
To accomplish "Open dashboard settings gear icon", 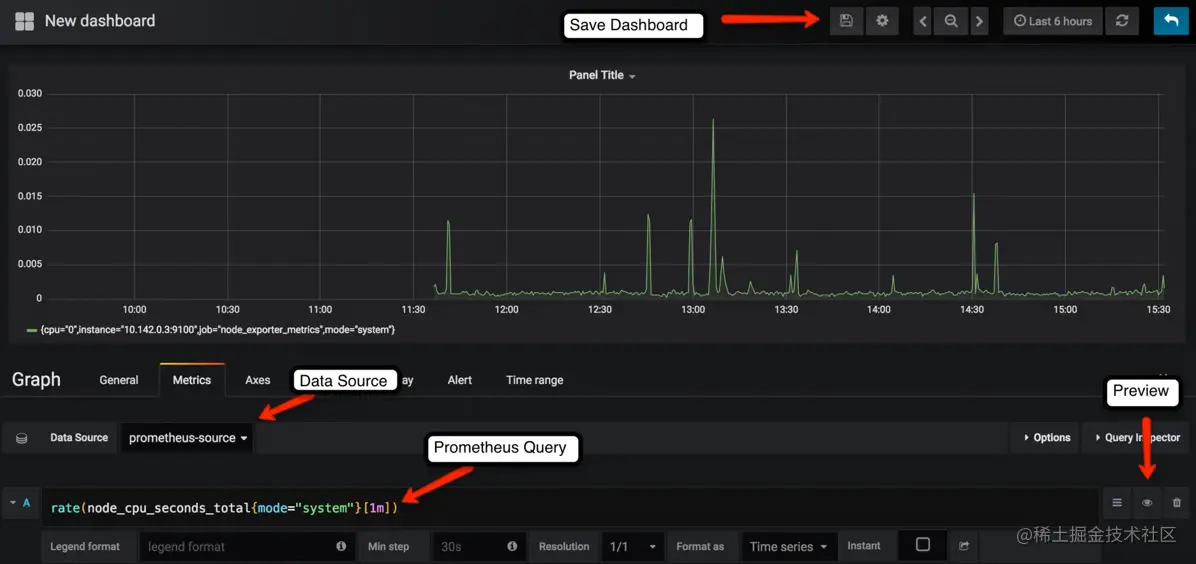I will 883,21.
